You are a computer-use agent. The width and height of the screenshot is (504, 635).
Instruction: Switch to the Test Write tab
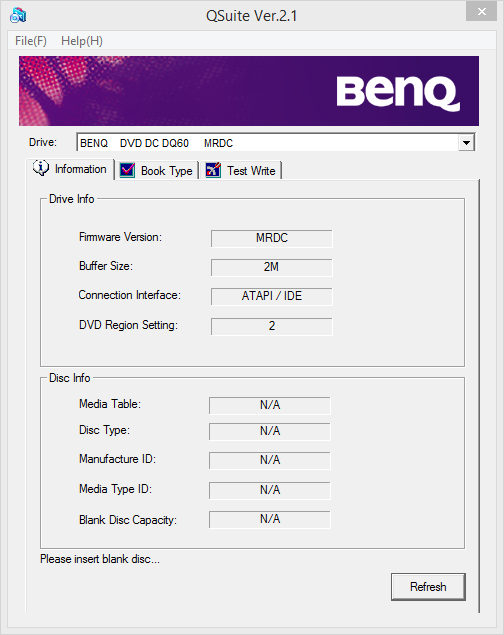click(241, 170)
